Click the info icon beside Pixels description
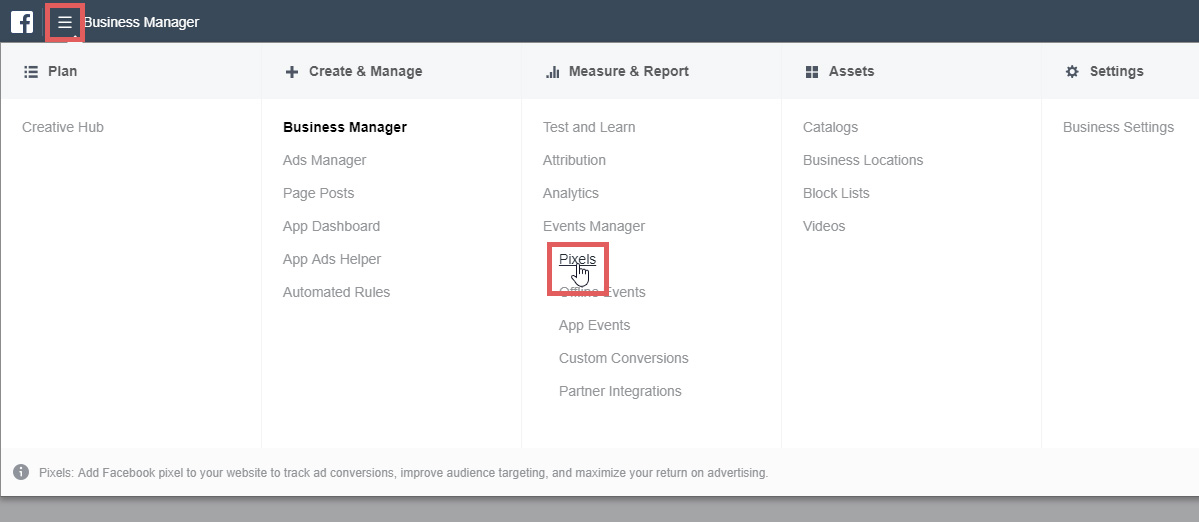 [x=21, y=472]
